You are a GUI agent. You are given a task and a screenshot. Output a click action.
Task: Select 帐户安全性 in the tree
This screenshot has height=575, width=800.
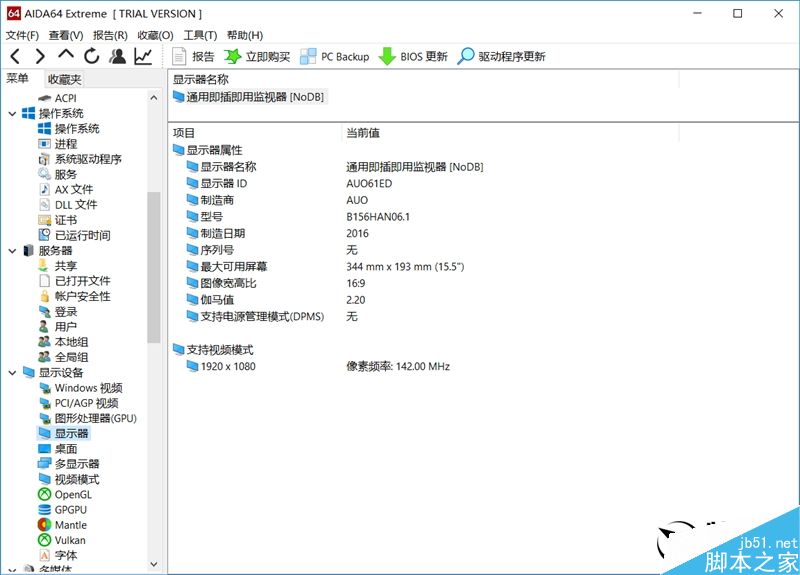click(x=74, y=296)
